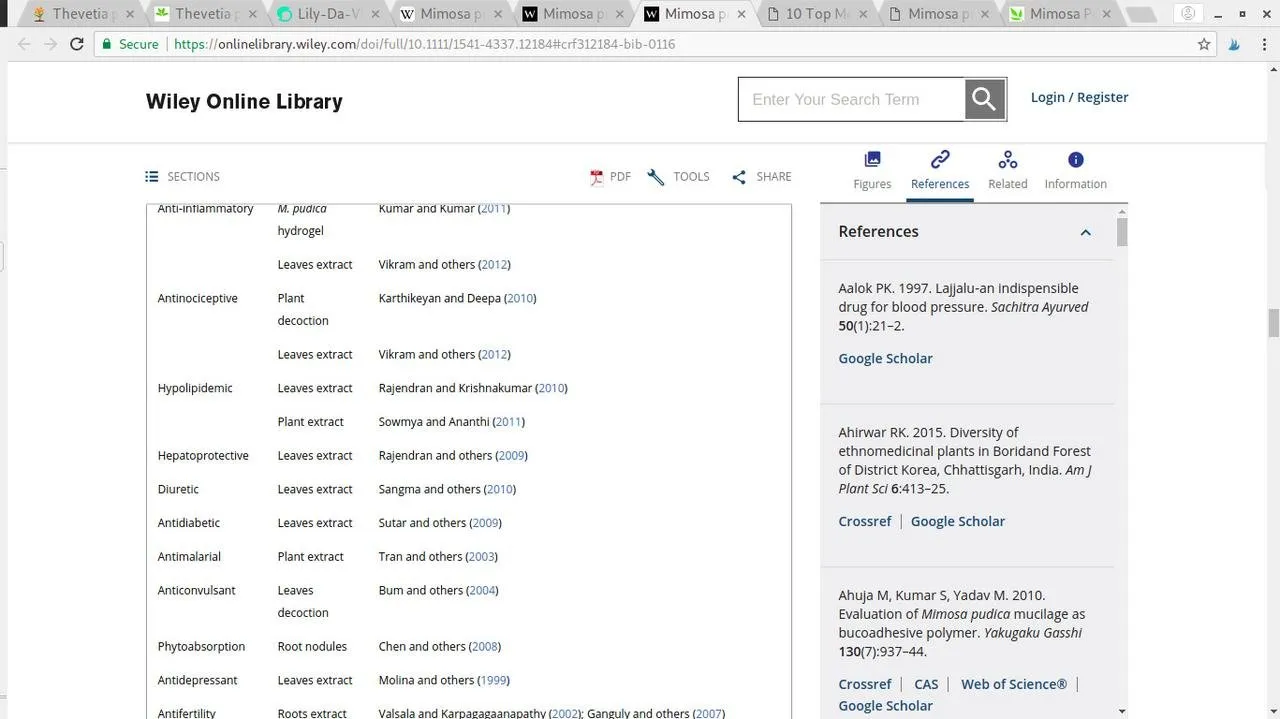Image resolution: width=1280 pixels, height=719 pixels.
Task: Open 2012 citation for Vikram antinociceptive row
Action: (494, 354)
